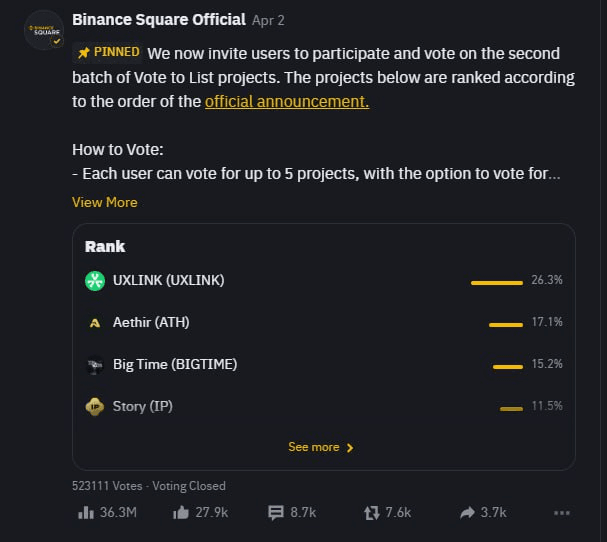Open the official announcement link
The height and width of the screenshot is (542, 607).
(287, 102)
